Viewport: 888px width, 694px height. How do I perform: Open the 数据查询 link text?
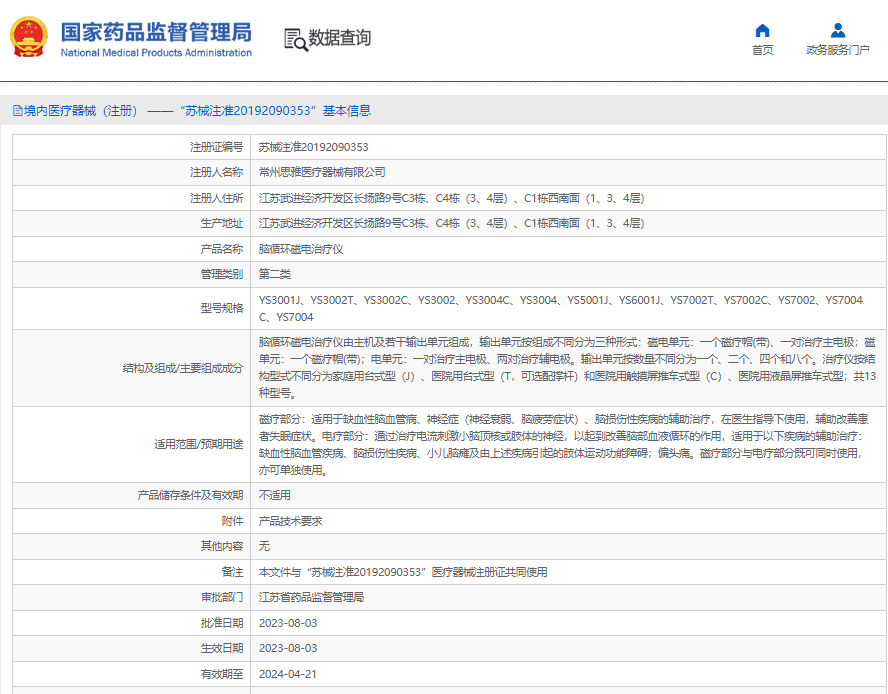coord(340,38)
